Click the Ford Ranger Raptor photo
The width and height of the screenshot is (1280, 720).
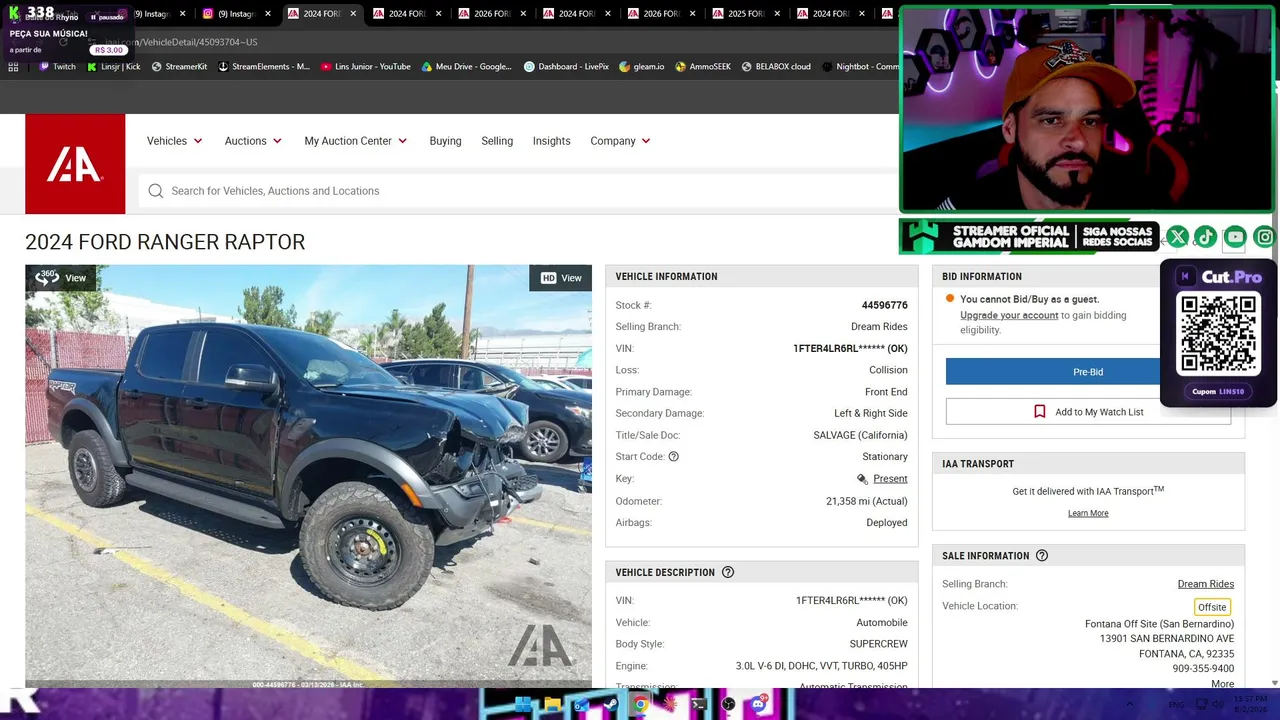(308, 476)
